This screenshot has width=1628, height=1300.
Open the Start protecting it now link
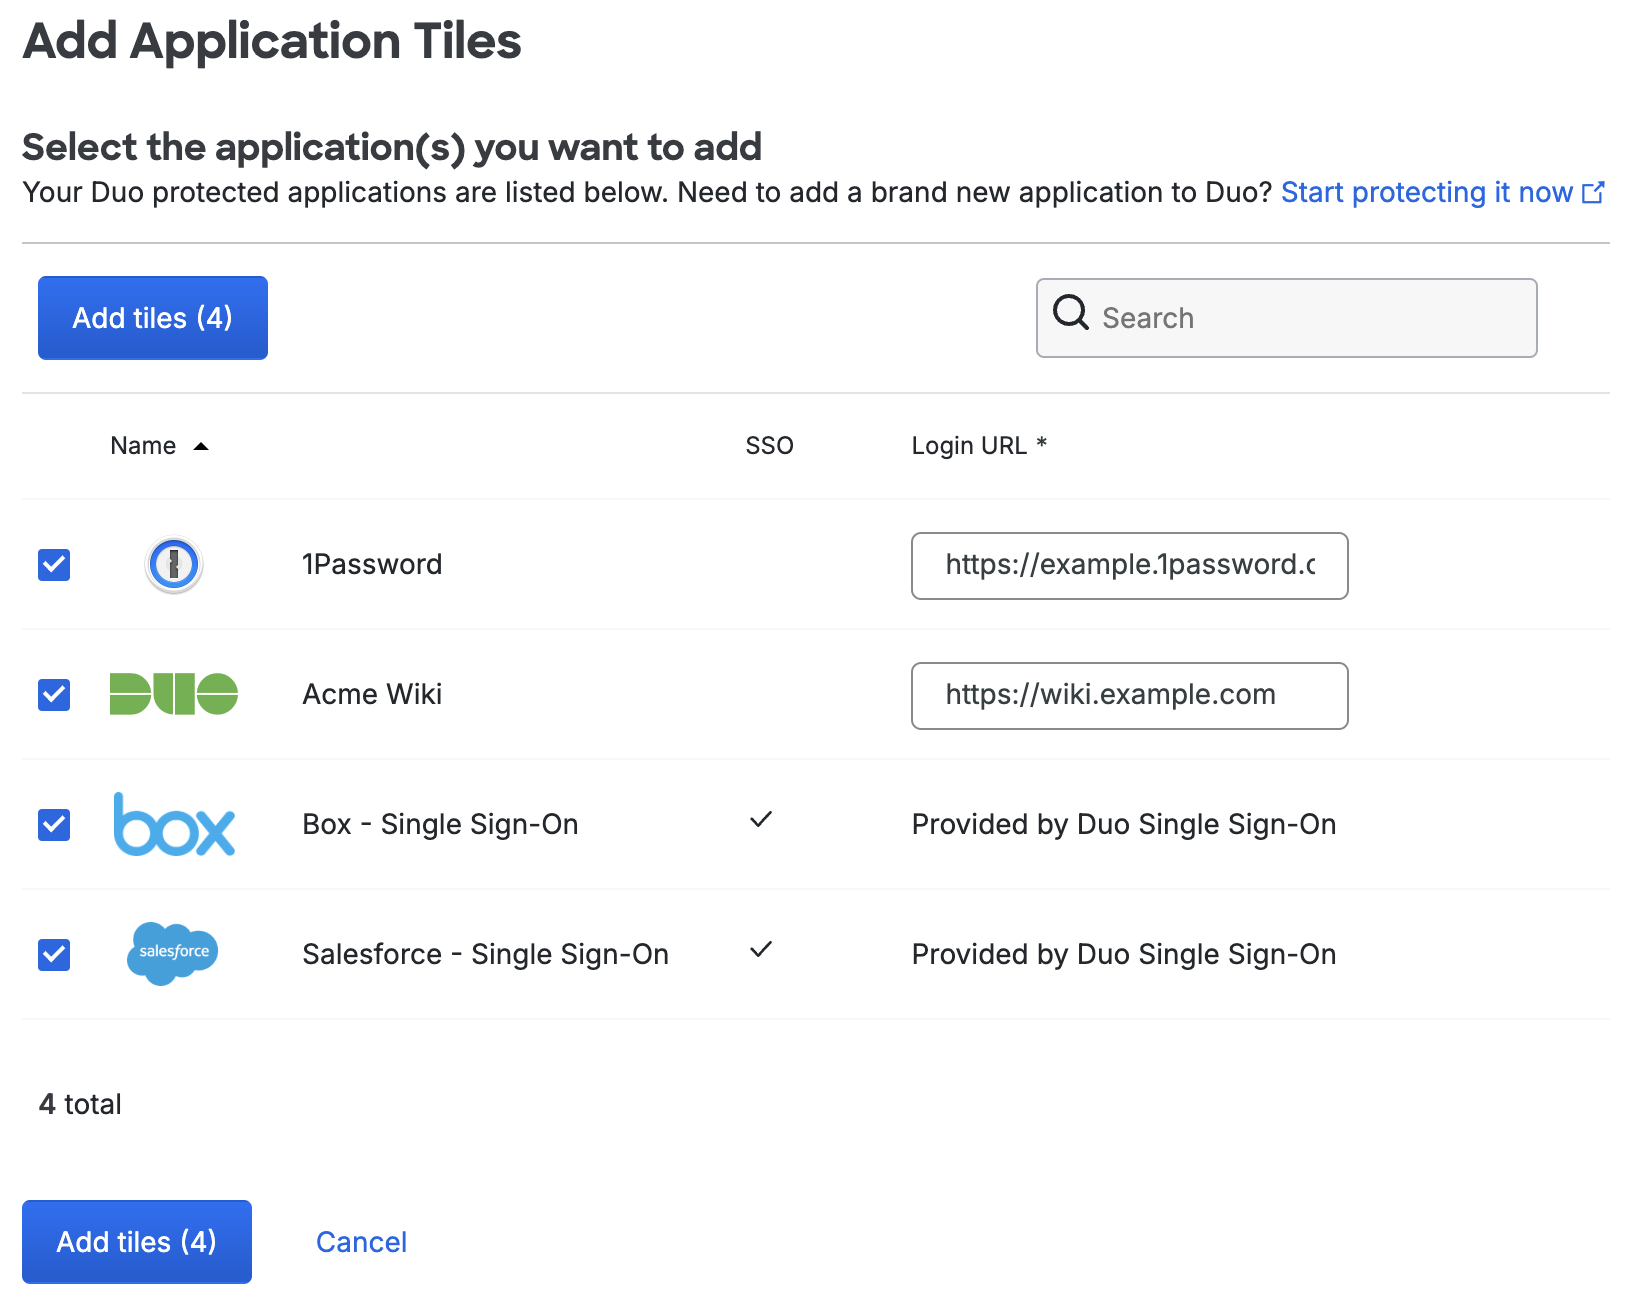pos(1427,192)
